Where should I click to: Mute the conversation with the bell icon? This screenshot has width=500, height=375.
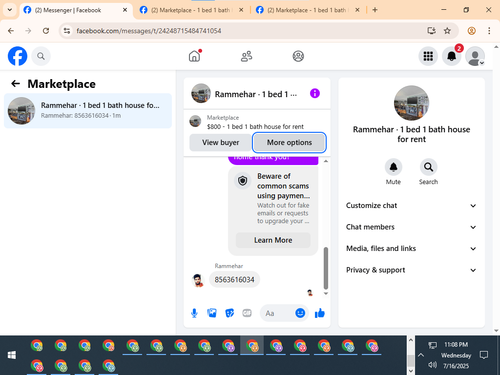click(x=393, y=167)
